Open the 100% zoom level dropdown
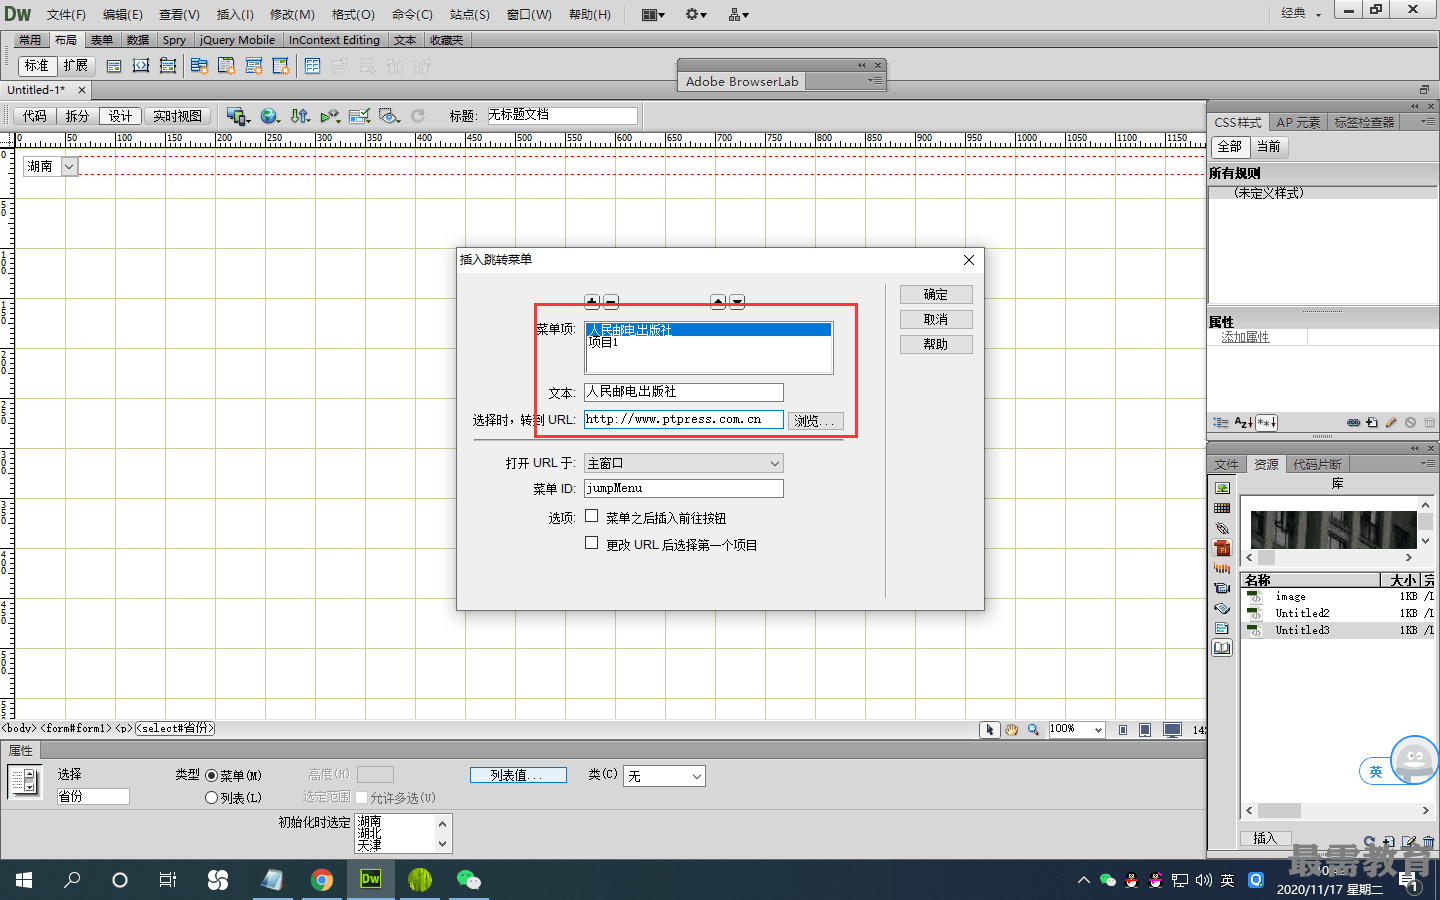The height and width of the screenshot is (900, 1440). click(1076, 730)
